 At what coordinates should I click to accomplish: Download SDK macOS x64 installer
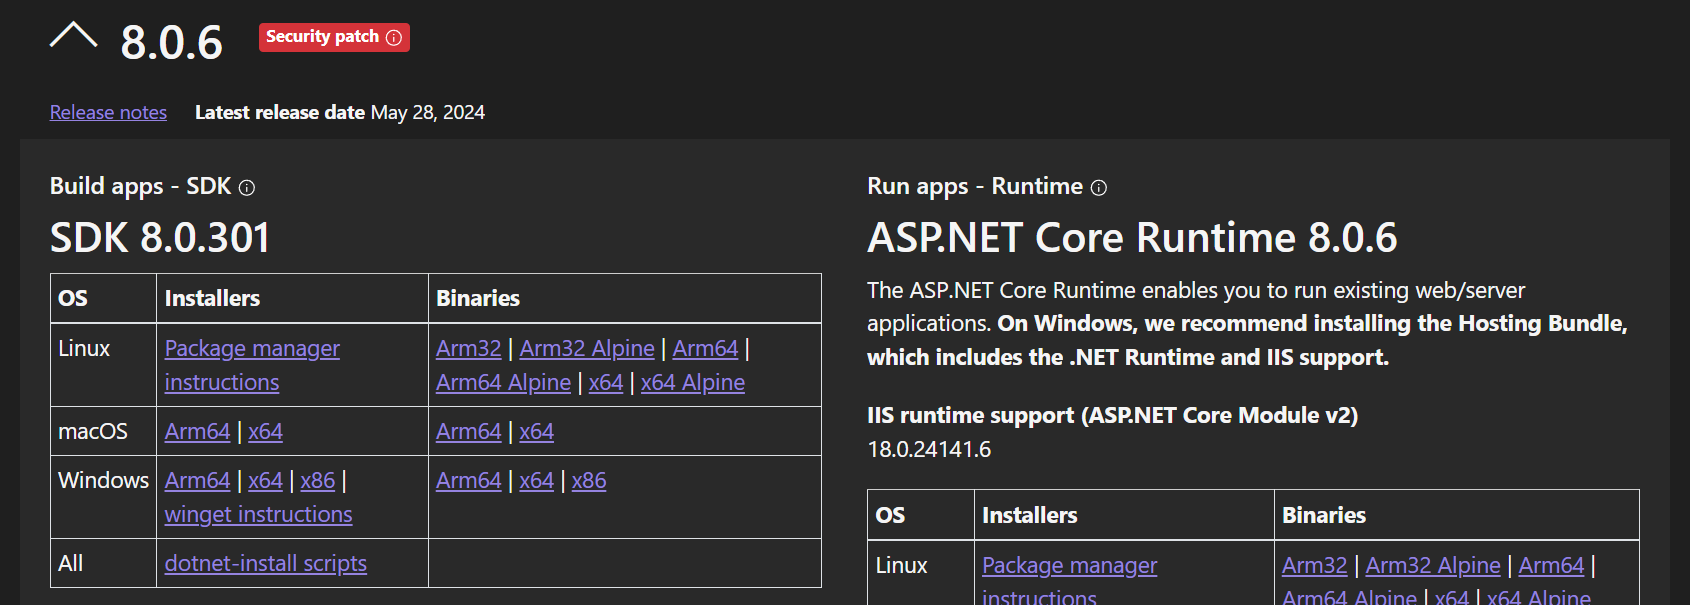(x=265, y=431)
